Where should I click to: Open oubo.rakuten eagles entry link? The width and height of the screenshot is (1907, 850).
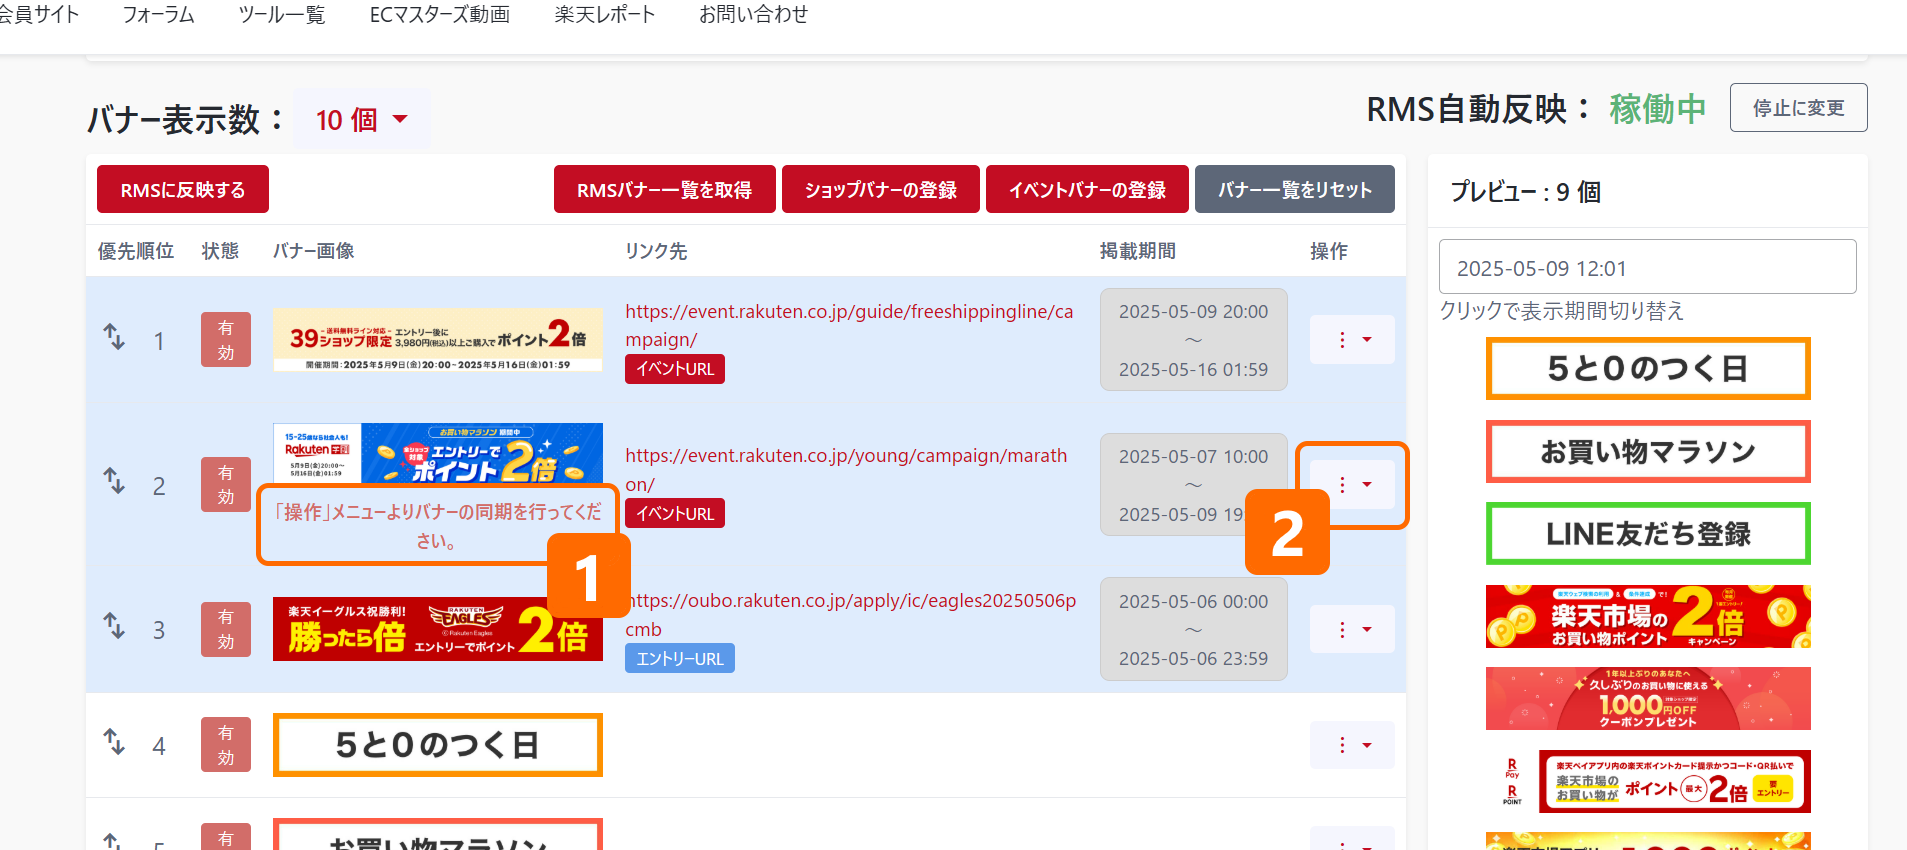[851, 614]
